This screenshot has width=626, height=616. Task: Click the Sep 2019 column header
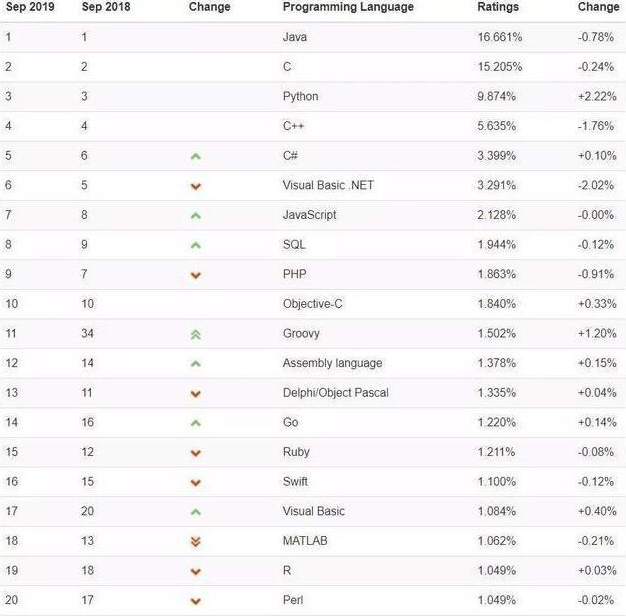coord(30,7)
